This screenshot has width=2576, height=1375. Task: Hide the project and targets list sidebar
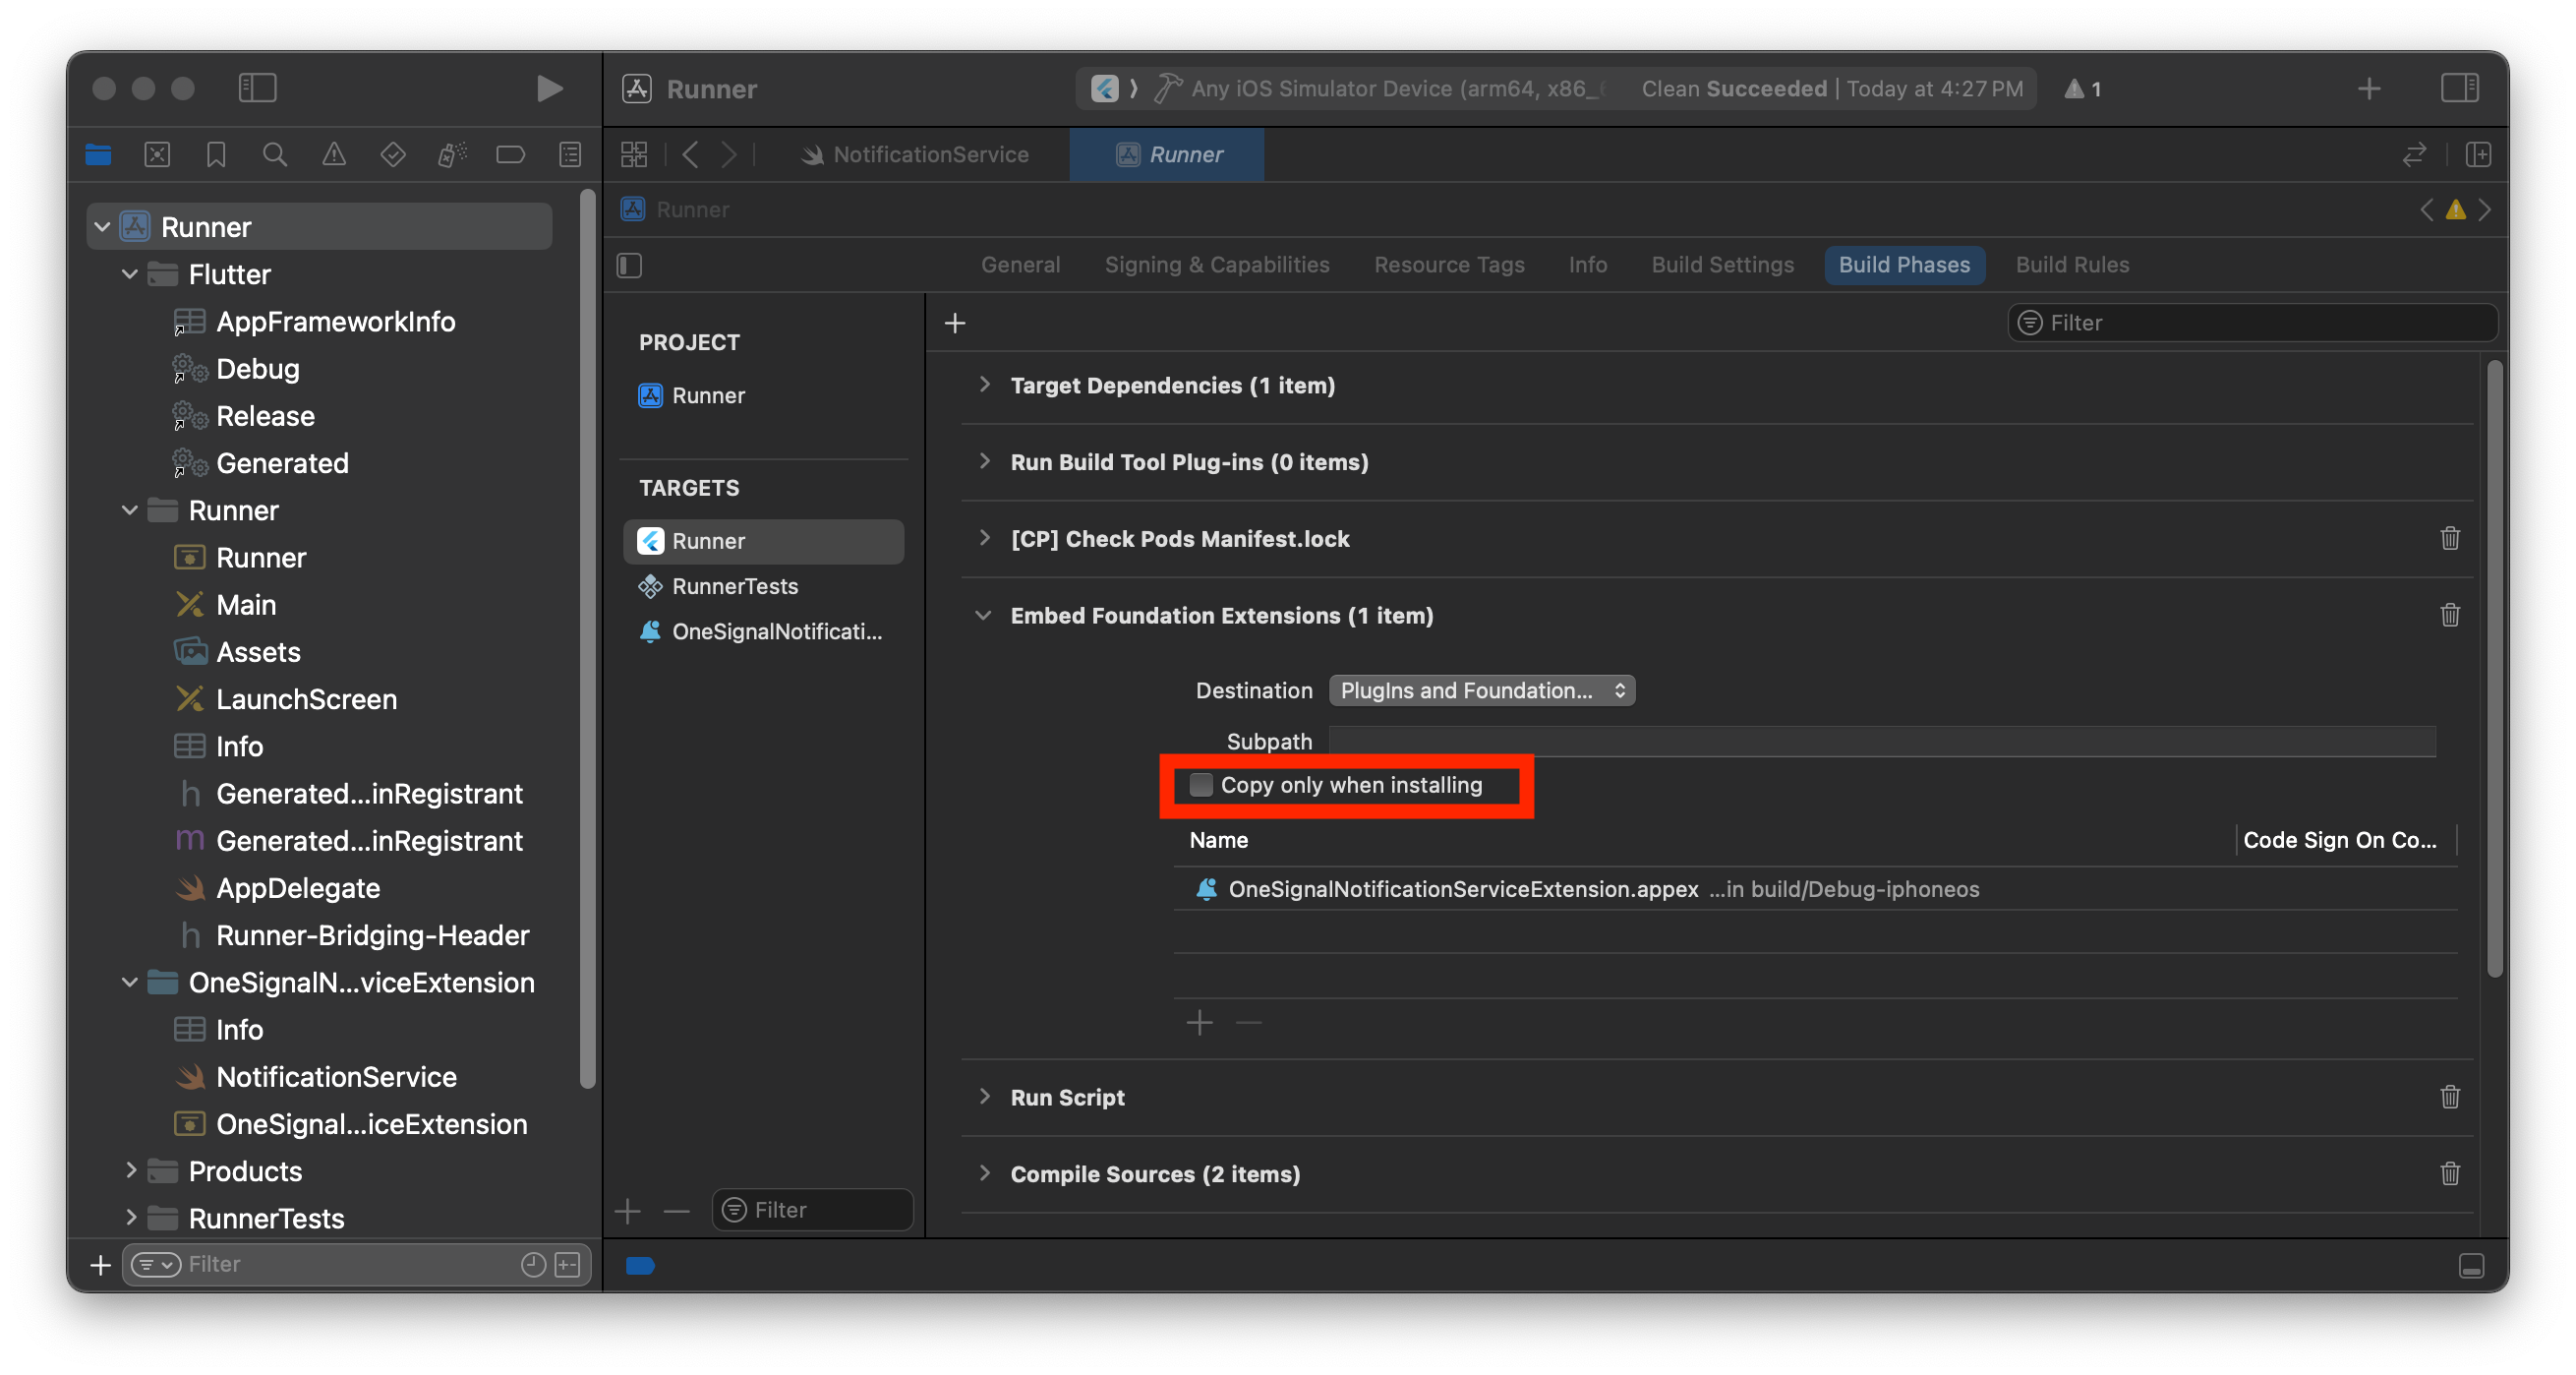629,265
